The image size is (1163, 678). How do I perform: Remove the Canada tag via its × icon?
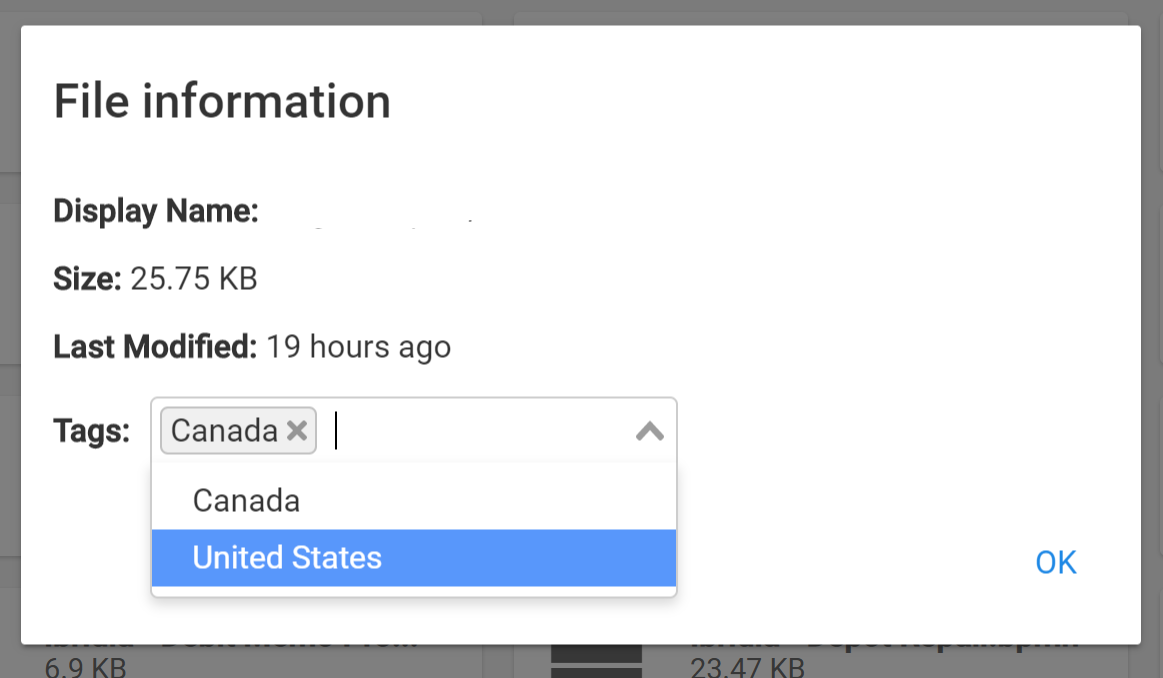click(296, 430)
